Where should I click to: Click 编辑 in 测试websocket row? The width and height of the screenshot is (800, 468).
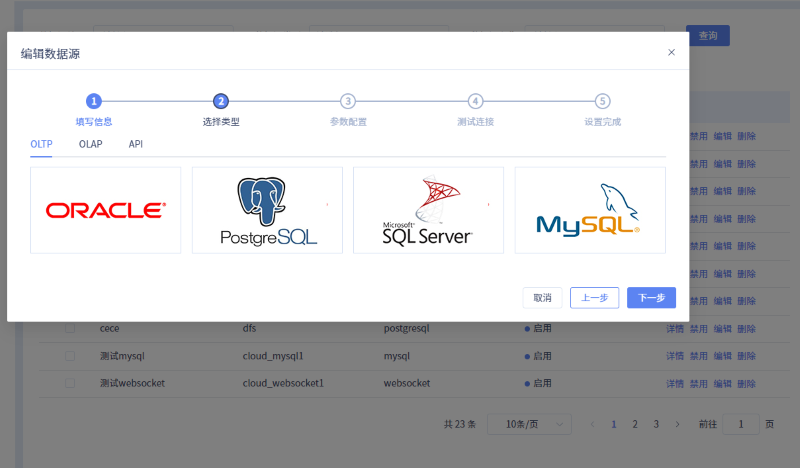pyautogui.click(x=722, y=384)
